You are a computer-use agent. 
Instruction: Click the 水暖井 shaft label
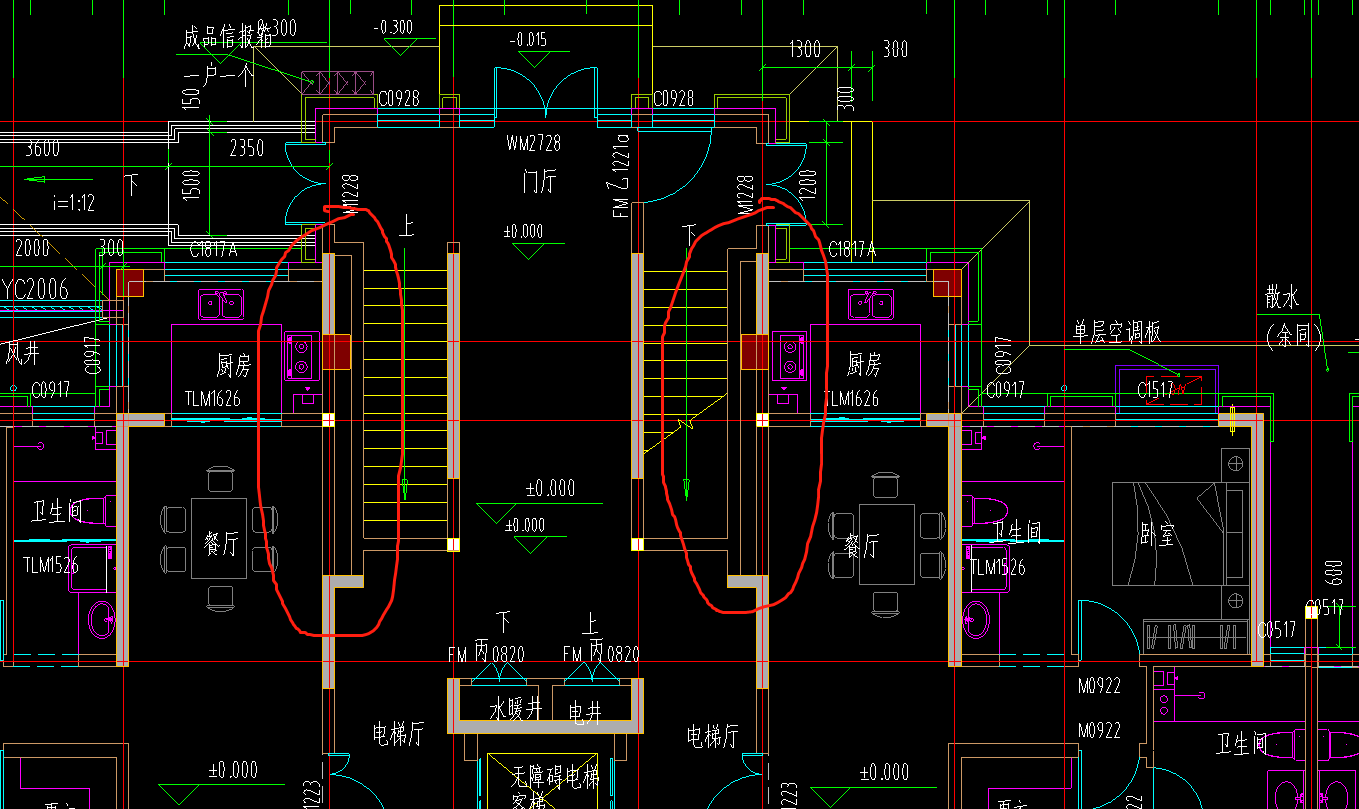(x=515, y=709)
